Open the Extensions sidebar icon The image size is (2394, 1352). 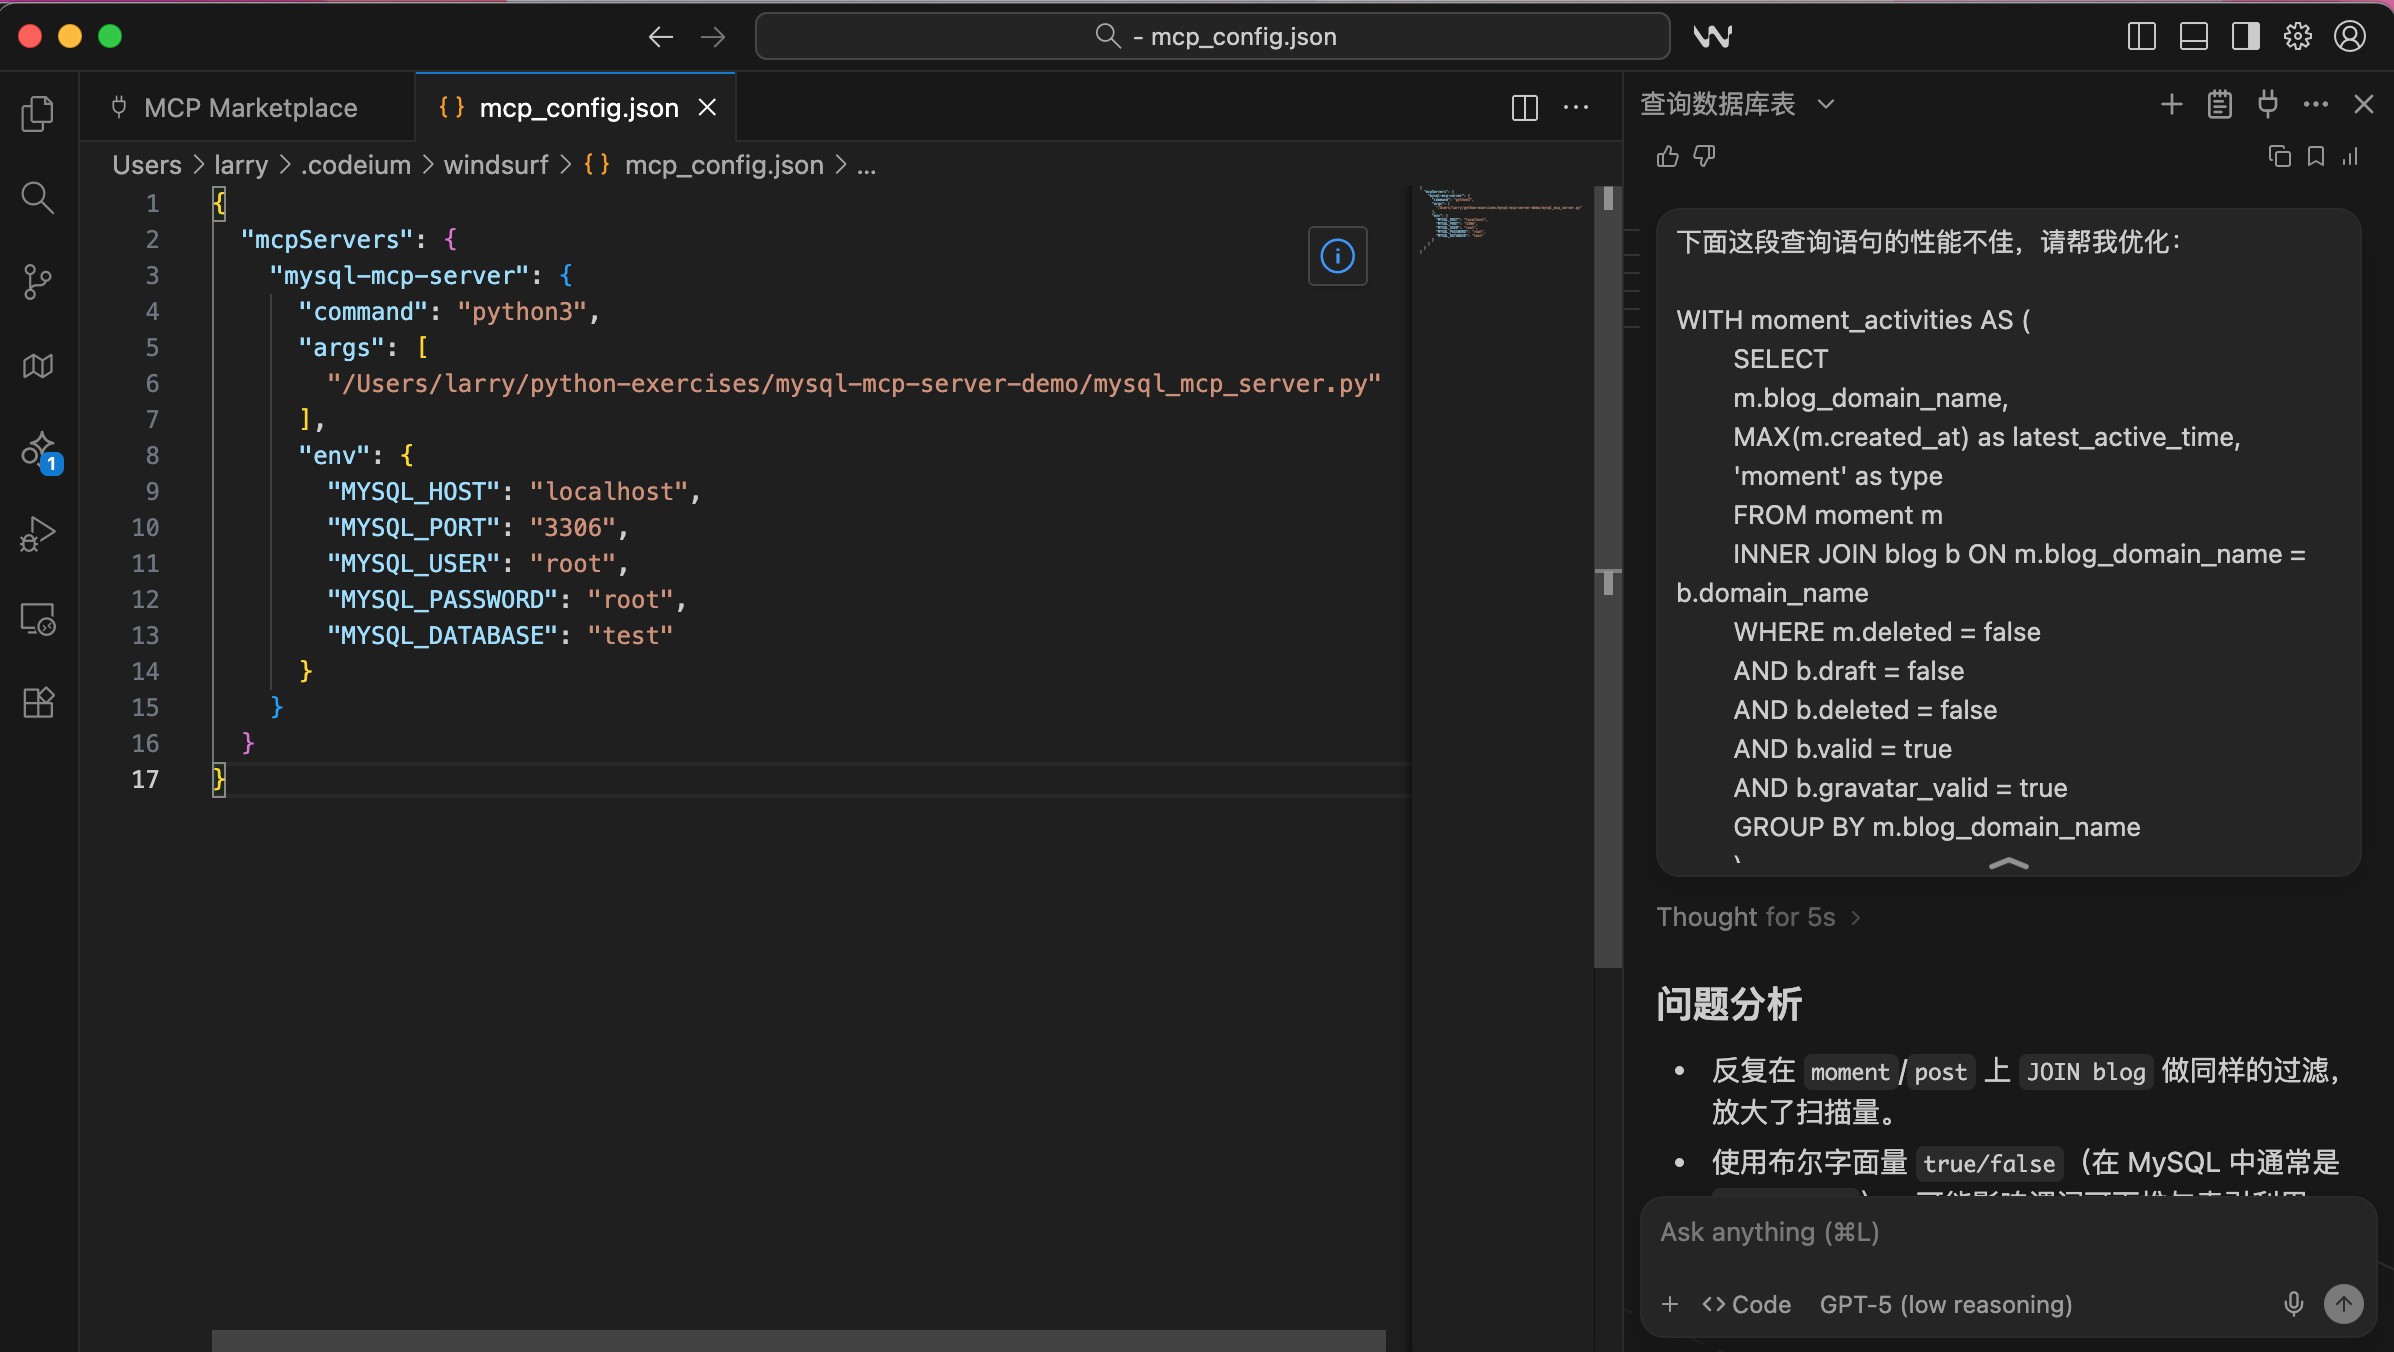[x=37, y=703]
